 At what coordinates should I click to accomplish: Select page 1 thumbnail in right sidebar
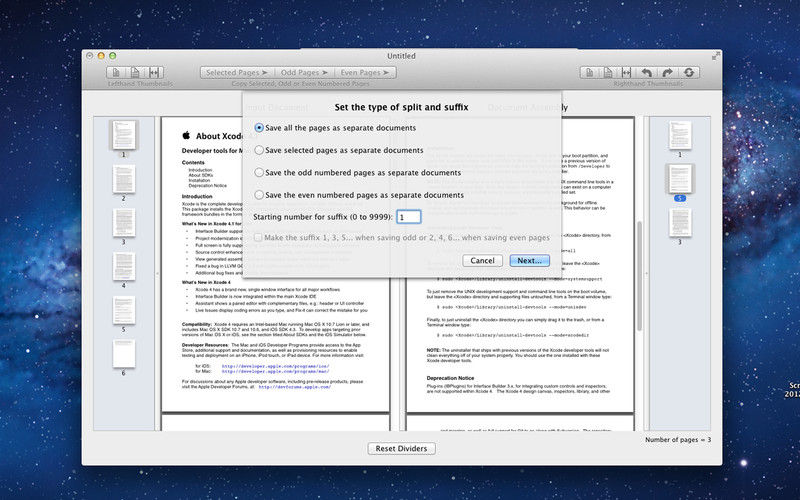tap(680, 135)
